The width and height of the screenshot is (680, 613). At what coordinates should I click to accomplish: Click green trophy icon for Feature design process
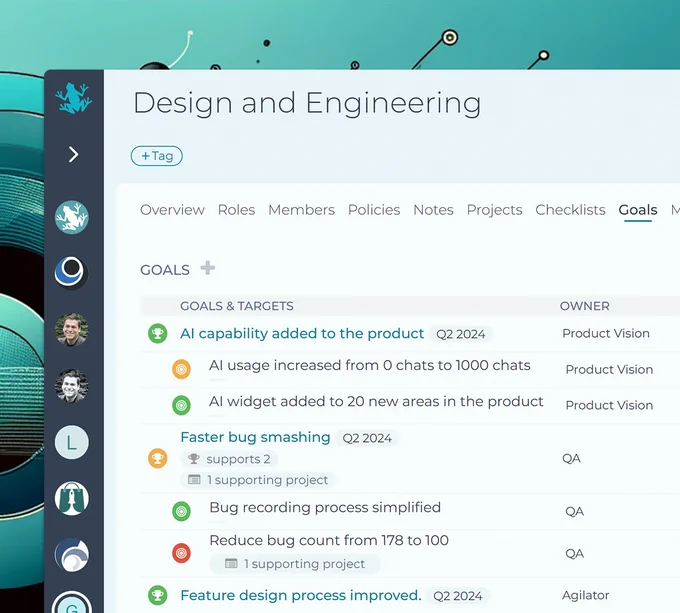click(x=158, y=595)
